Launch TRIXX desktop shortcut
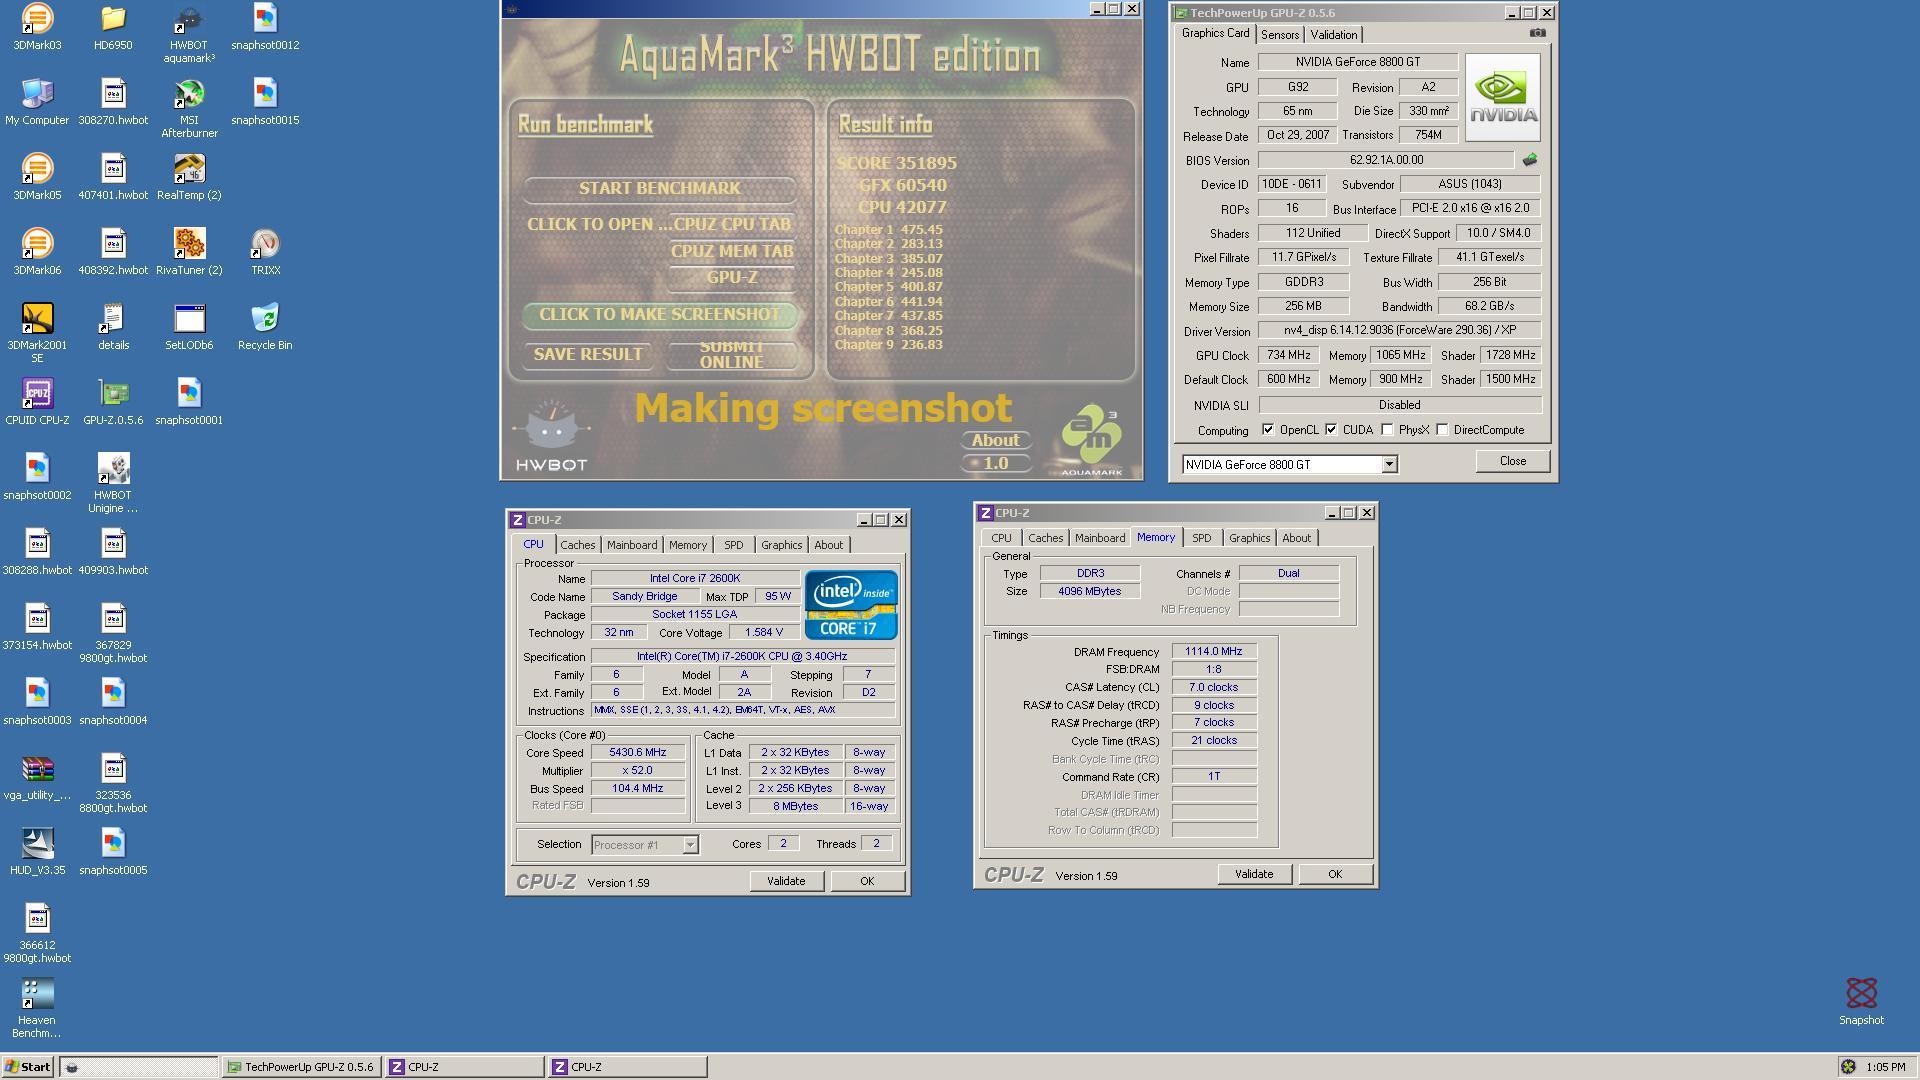 [265, 252]
